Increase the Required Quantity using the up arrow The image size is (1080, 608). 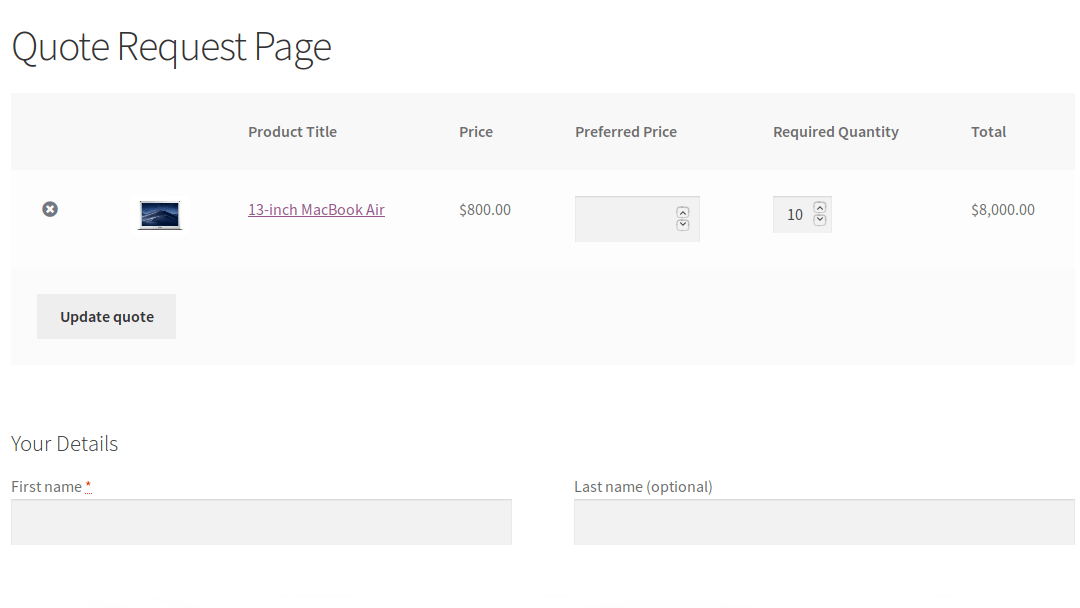pyautogui.click(x=820, y=208)
